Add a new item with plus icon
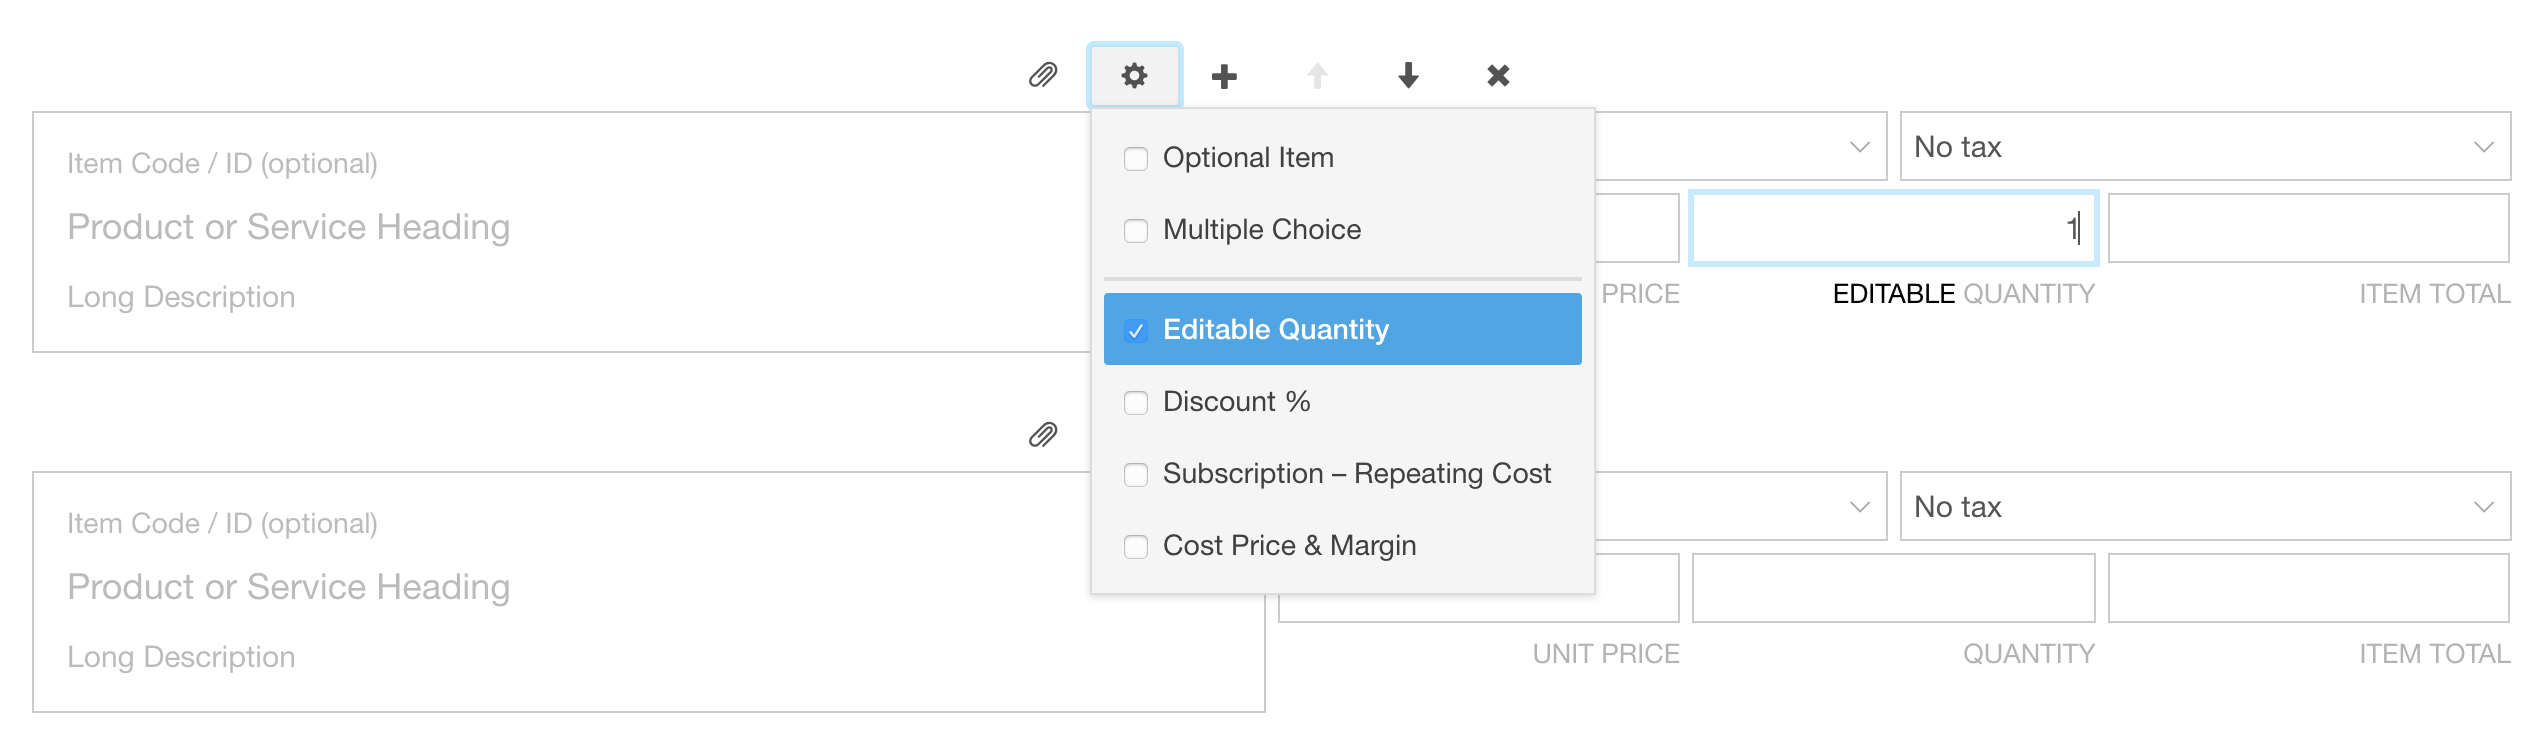 1224,76
